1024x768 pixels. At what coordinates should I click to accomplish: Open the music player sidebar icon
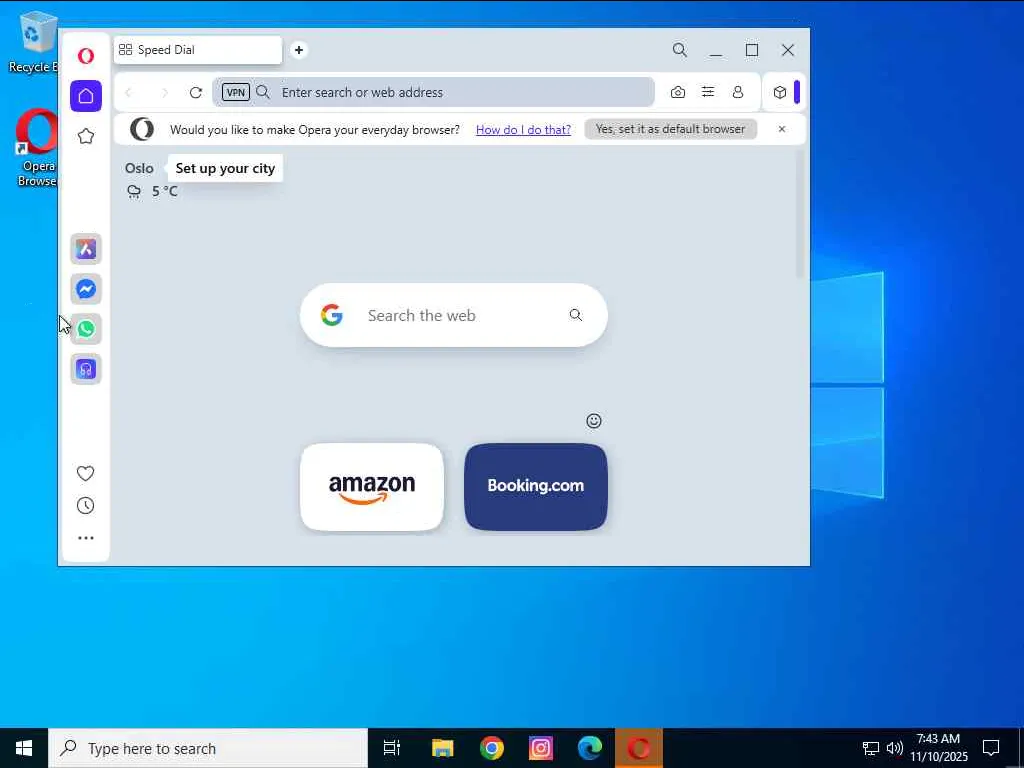(x=86, y=369)
